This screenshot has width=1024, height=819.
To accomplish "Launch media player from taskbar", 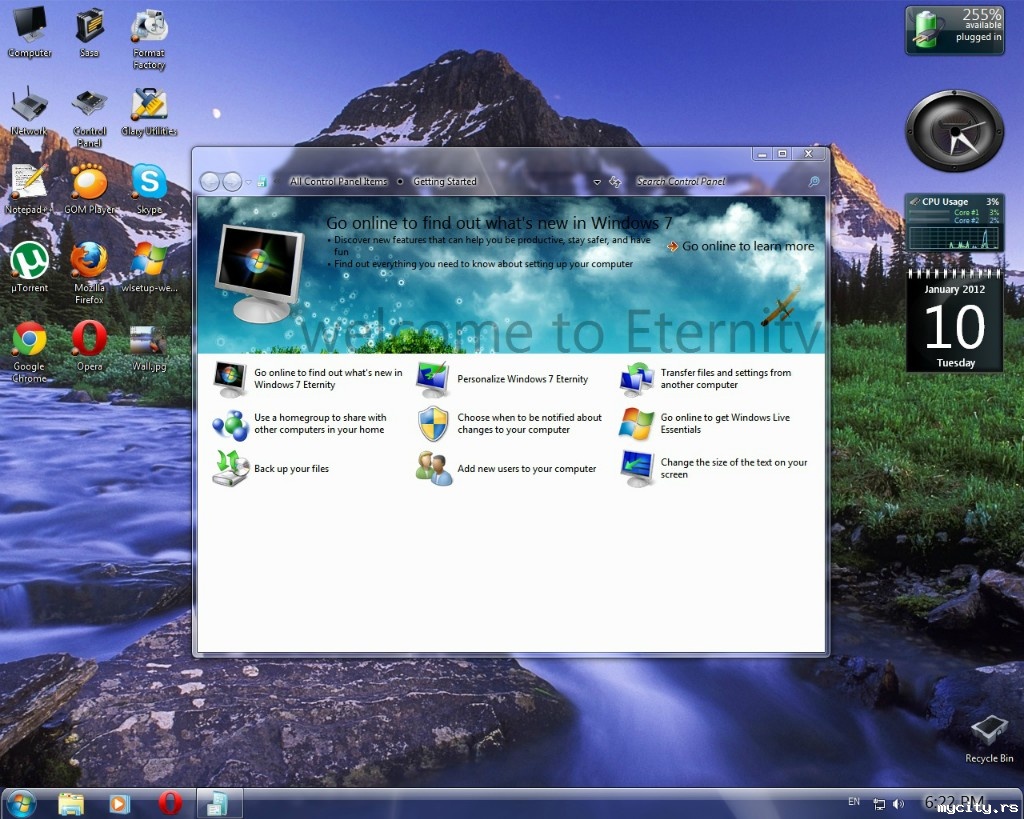I will click(120, 803).
